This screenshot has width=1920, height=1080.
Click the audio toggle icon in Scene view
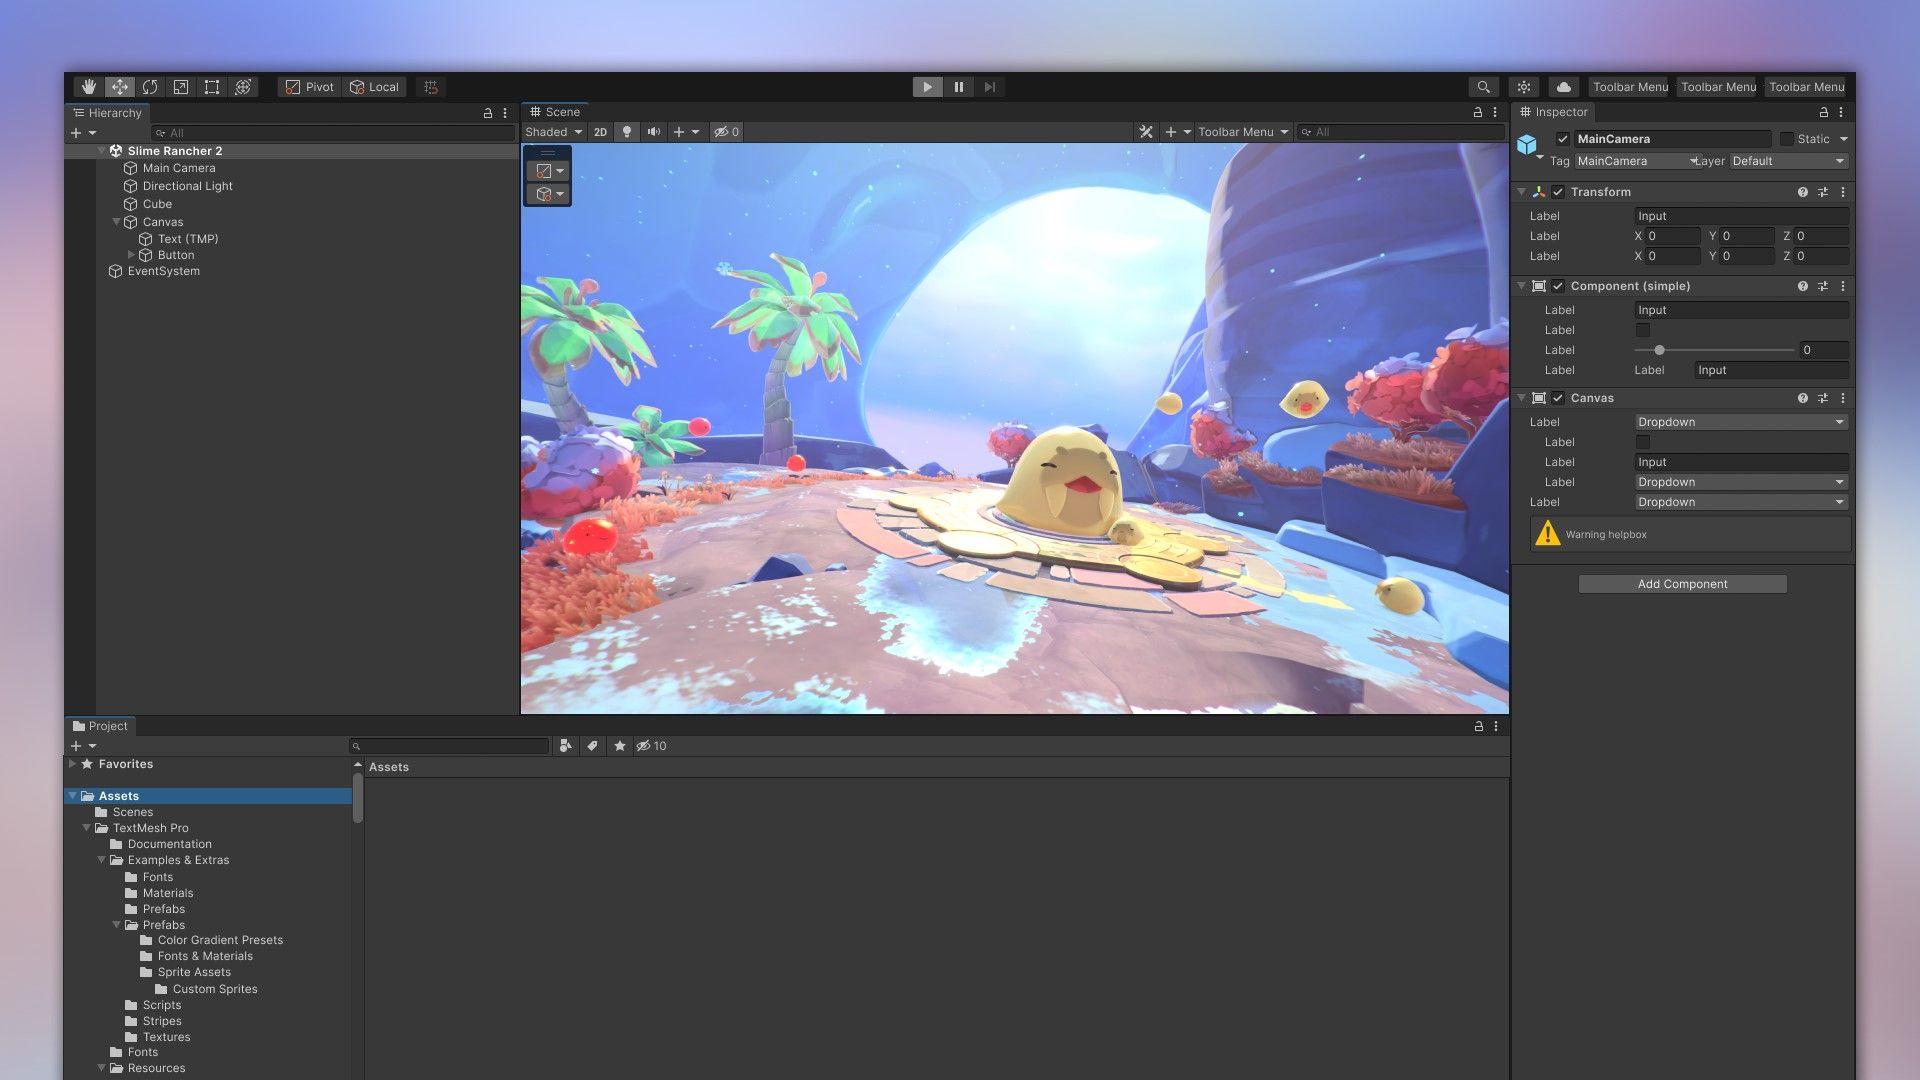[x=655, y=131]
